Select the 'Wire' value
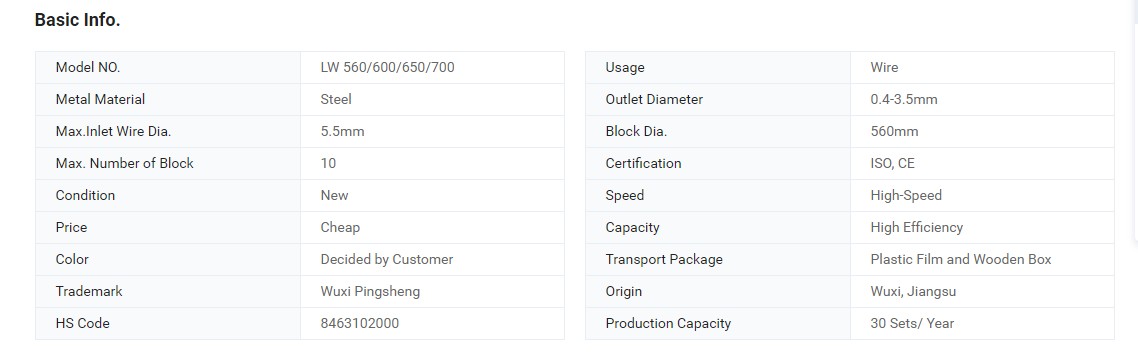The image size is (1138, 360). click(x=884, y=68)
